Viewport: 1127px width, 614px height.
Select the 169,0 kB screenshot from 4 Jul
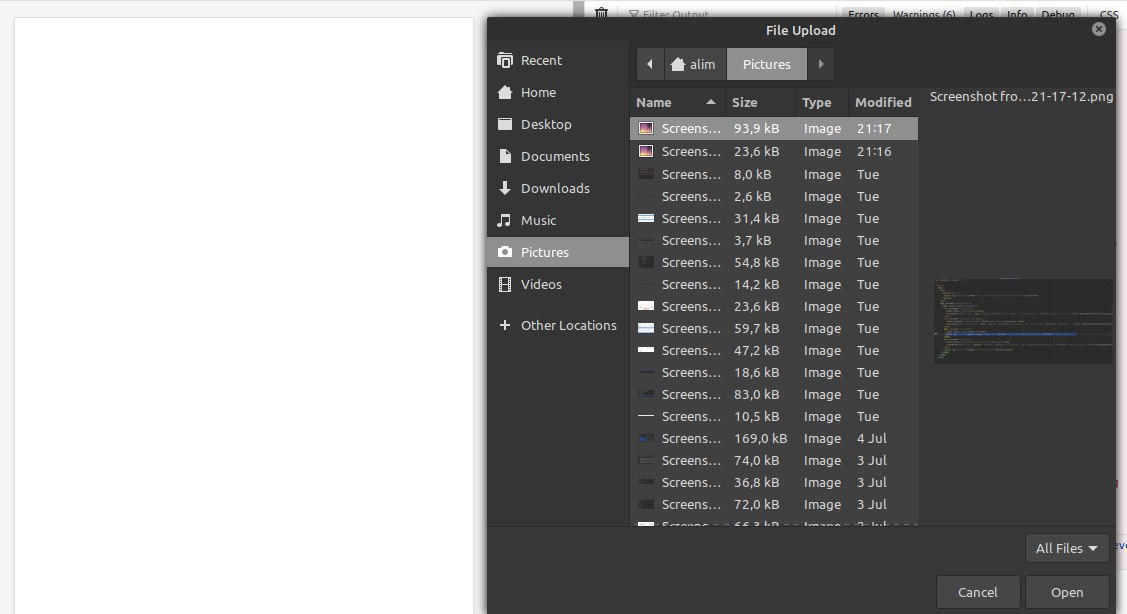coord(774,439)
